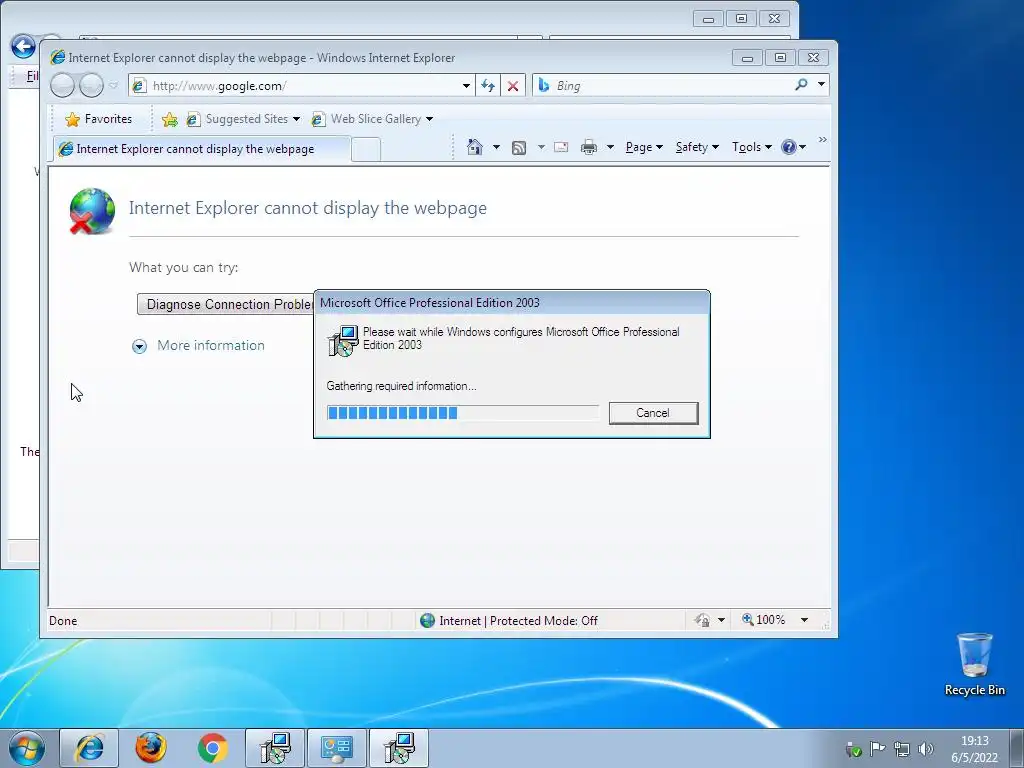
Task: Switch to first installer taskbar item
Action: coord(275,748)
